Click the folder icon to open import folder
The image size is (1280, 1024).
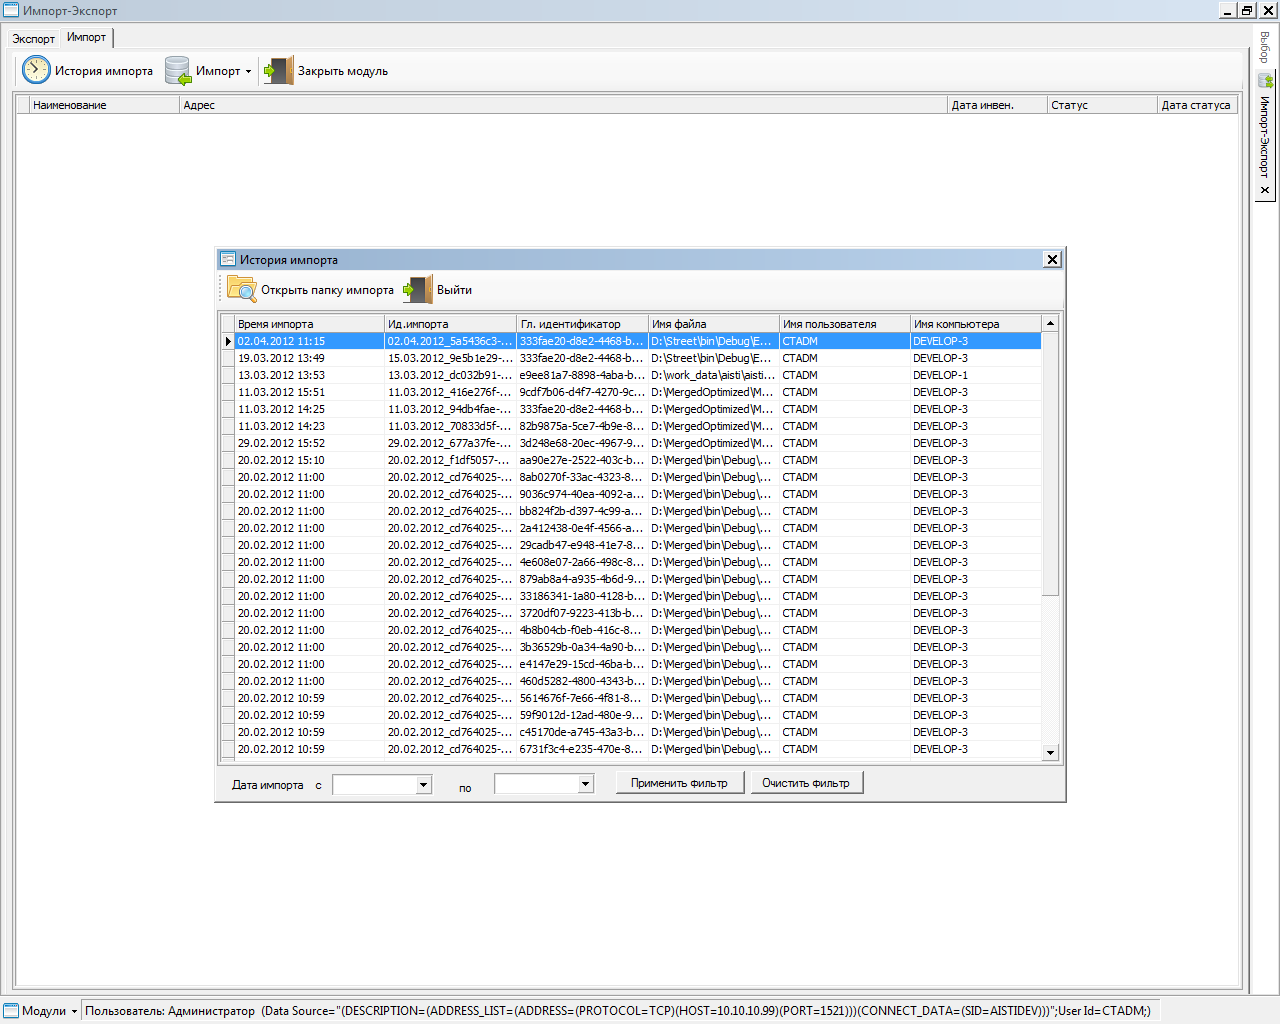[x=242, y=289]
